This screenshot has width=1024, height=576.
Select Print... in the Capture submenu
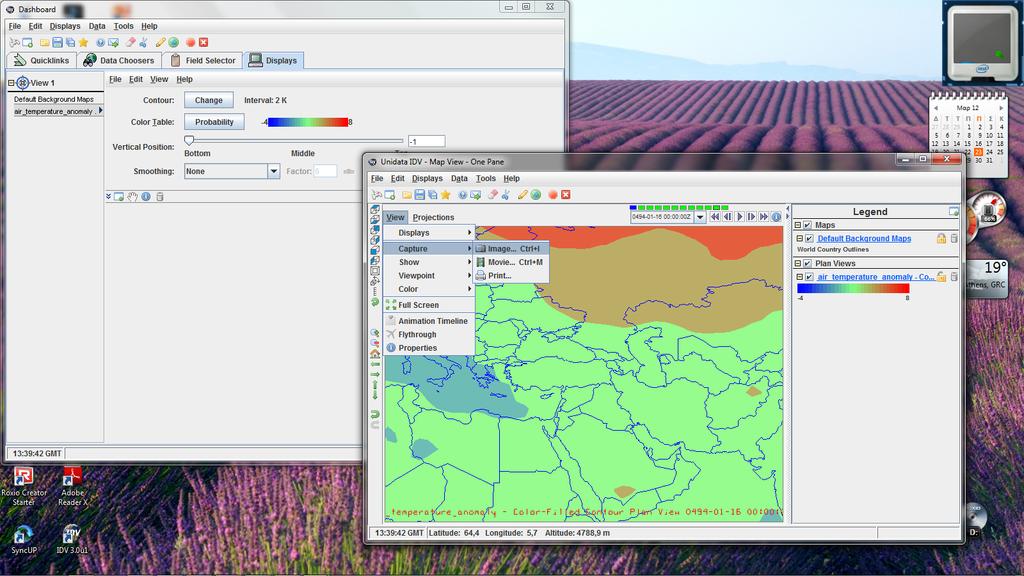512,276
